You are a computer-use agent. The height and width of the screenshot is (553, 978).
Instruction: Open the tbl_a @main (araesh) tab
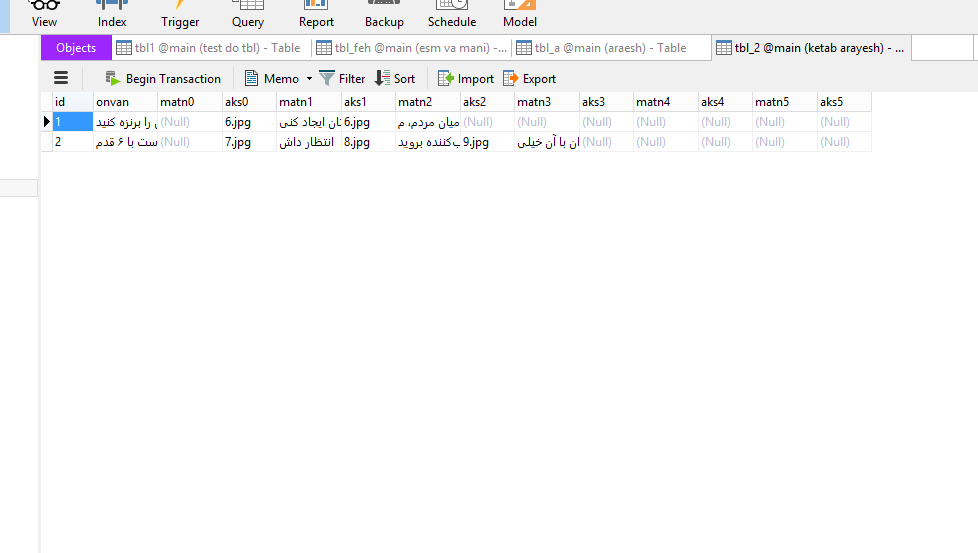coord(601,47)
